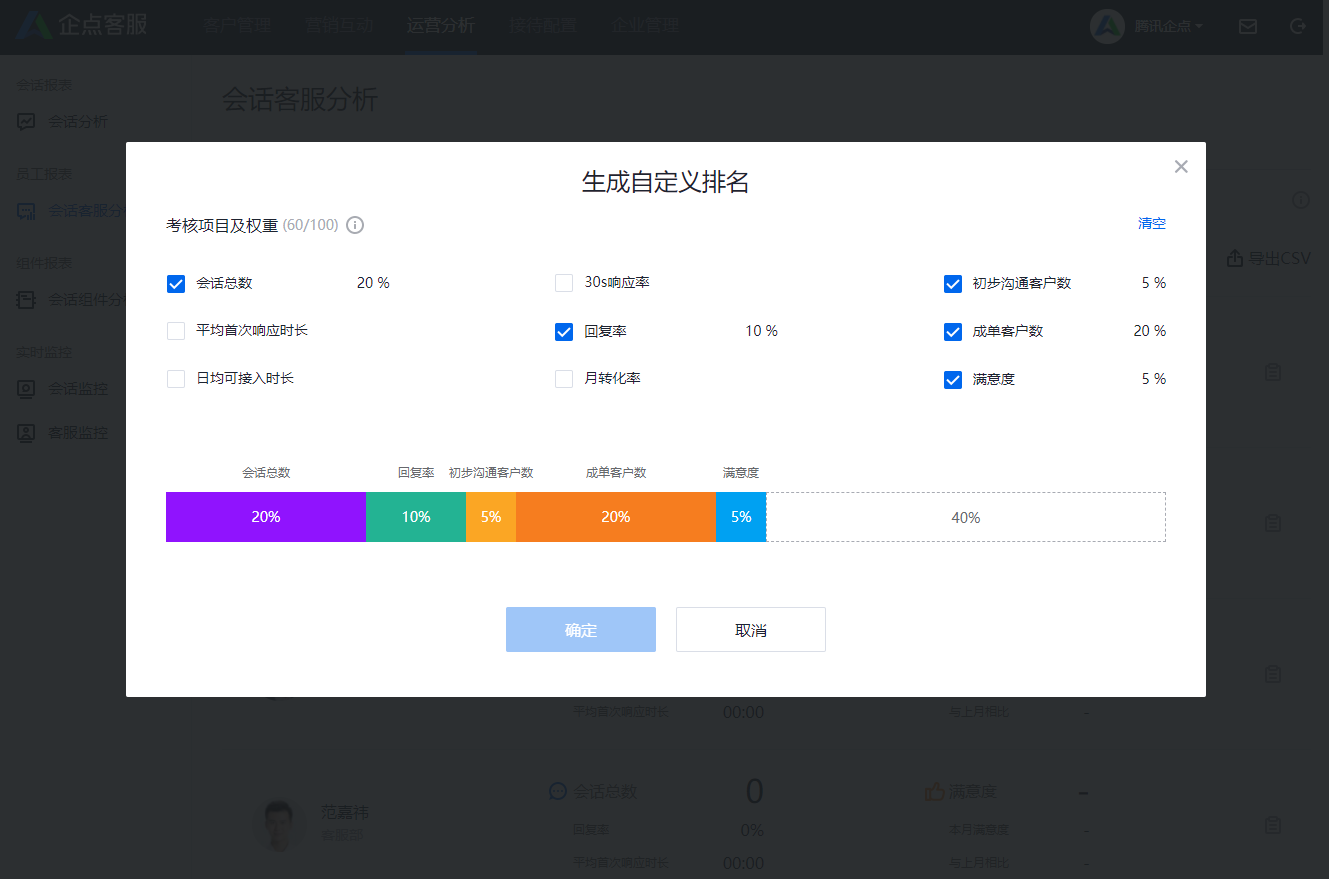Select the 会话客服分析 sidebar icon
Screen dimensions: 1329x879
point(25,211)
